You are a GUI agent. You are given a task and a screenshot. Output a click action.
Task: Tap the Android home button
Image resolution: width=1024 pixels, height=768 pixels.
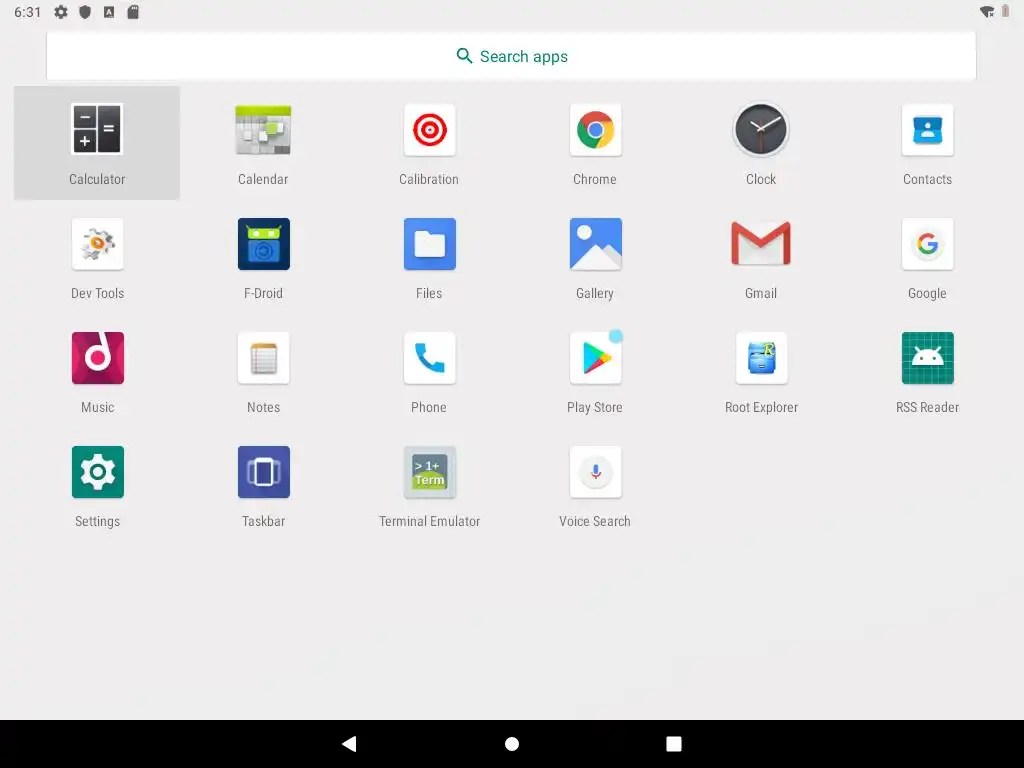point(512,744)
